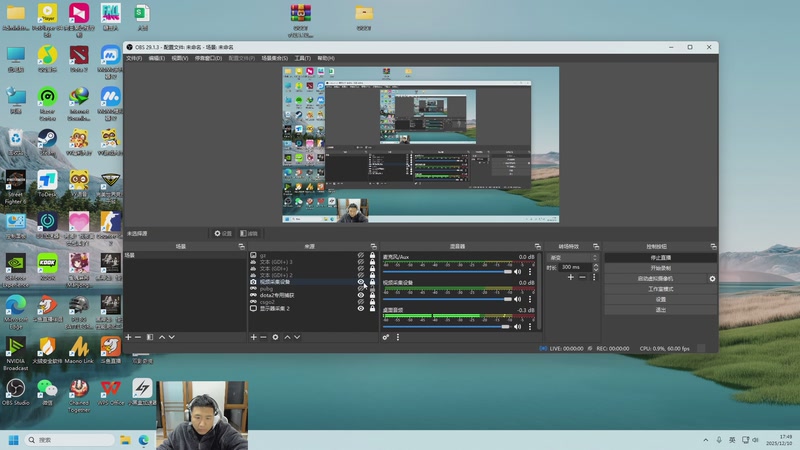This screenshot has height=450, width=800.
Task: Move scene up in Scenes dock
Action: (162, 337)
